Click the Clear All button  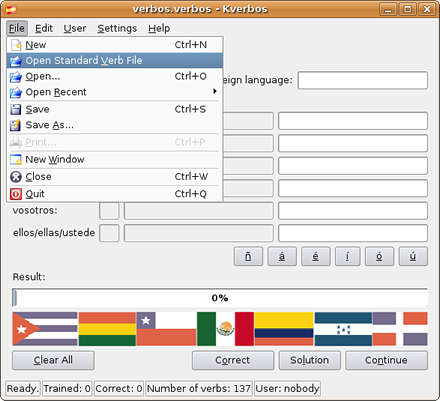point(53,360)
